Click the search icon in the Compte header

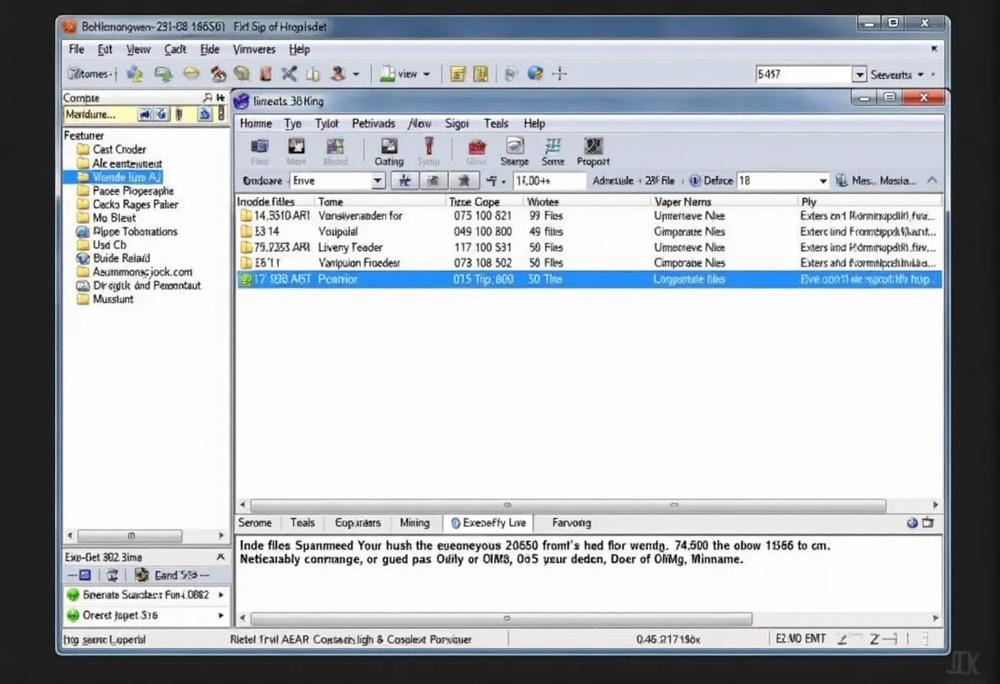(207, 98)
